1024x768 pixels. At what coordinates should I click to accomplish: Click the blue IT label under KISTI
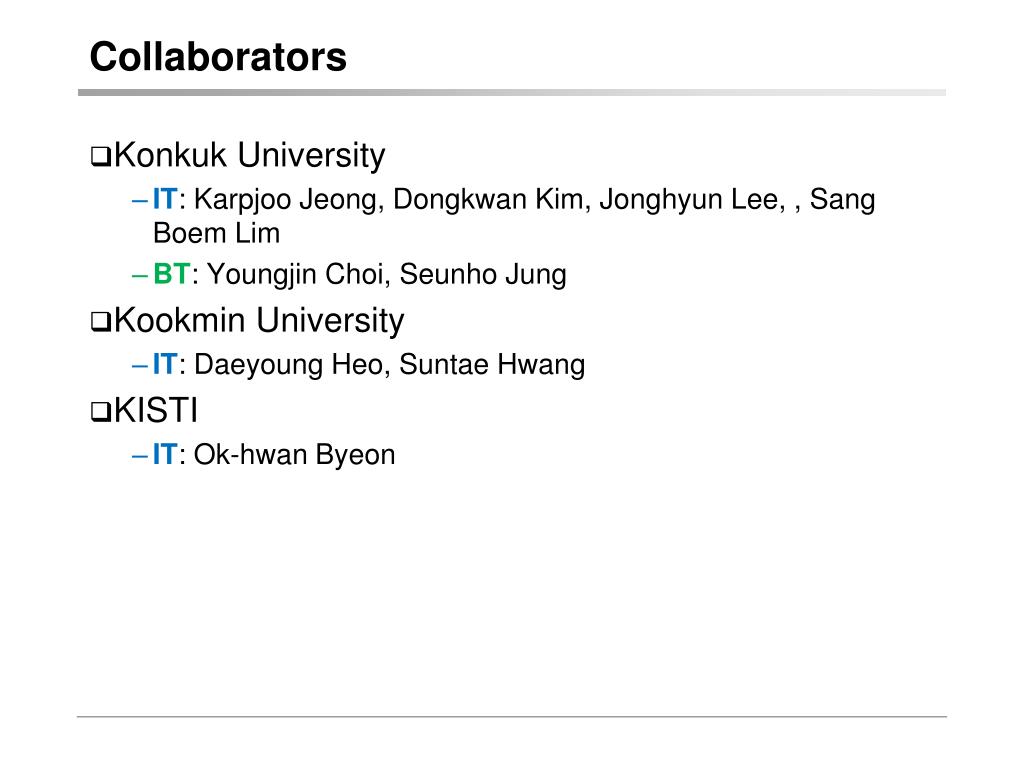165,455
